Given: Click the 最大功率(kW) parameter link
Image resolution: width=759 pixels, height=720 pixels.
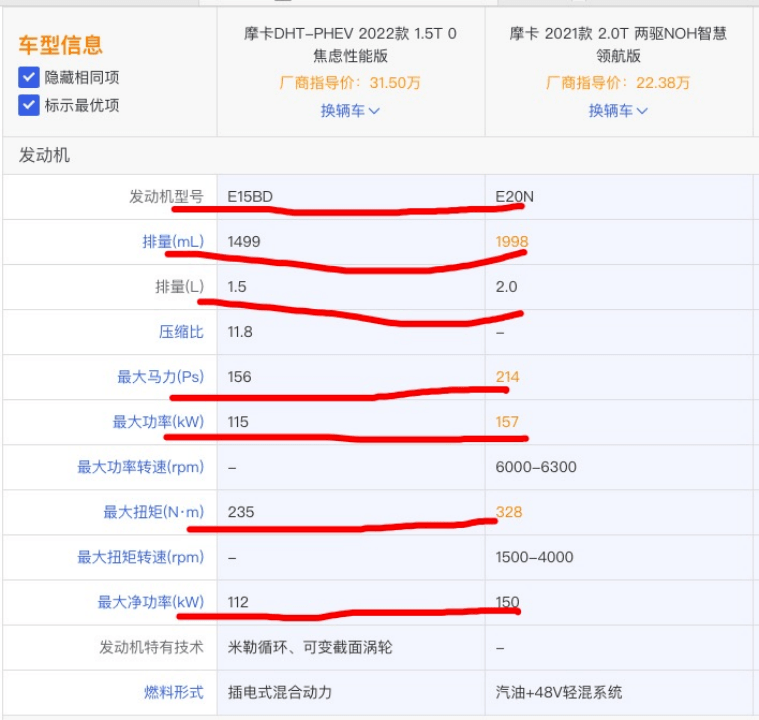Looking at the screenshot, I should [x=158, y=422].
